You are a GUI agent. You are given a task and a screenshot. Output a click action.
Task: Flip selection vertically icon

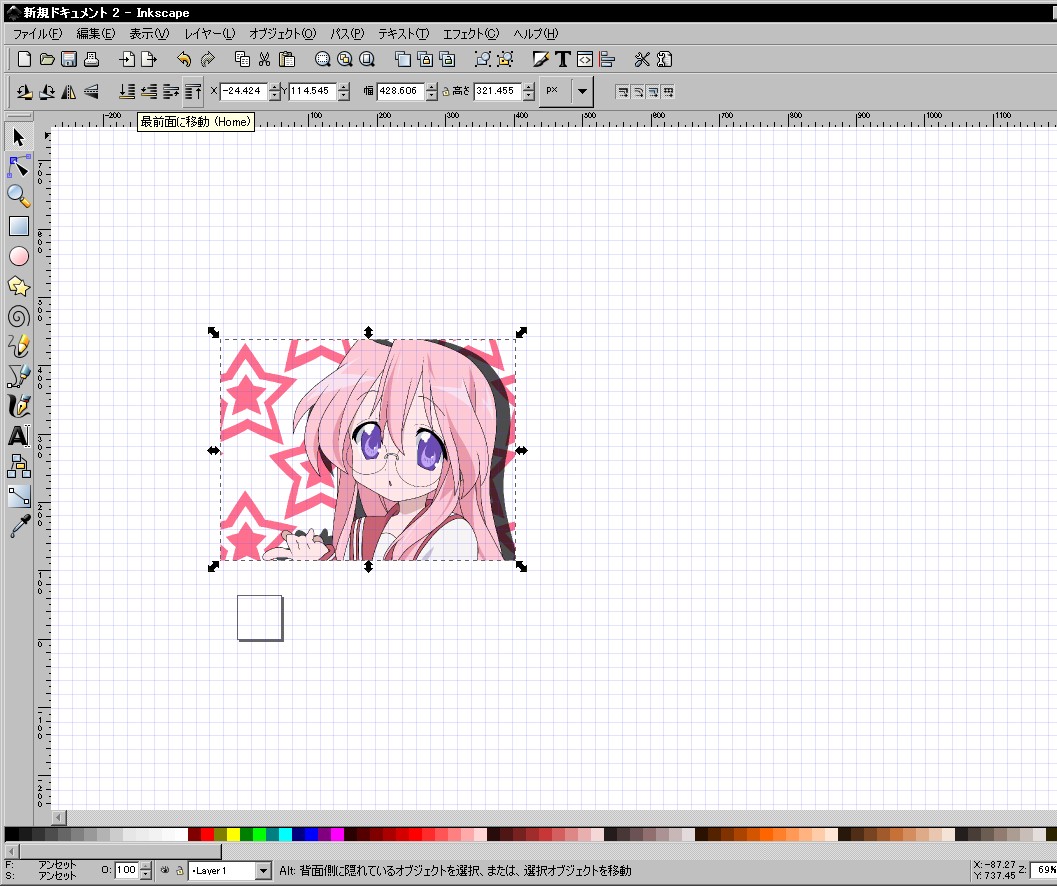pyautogui.click(x=91, y=91)
